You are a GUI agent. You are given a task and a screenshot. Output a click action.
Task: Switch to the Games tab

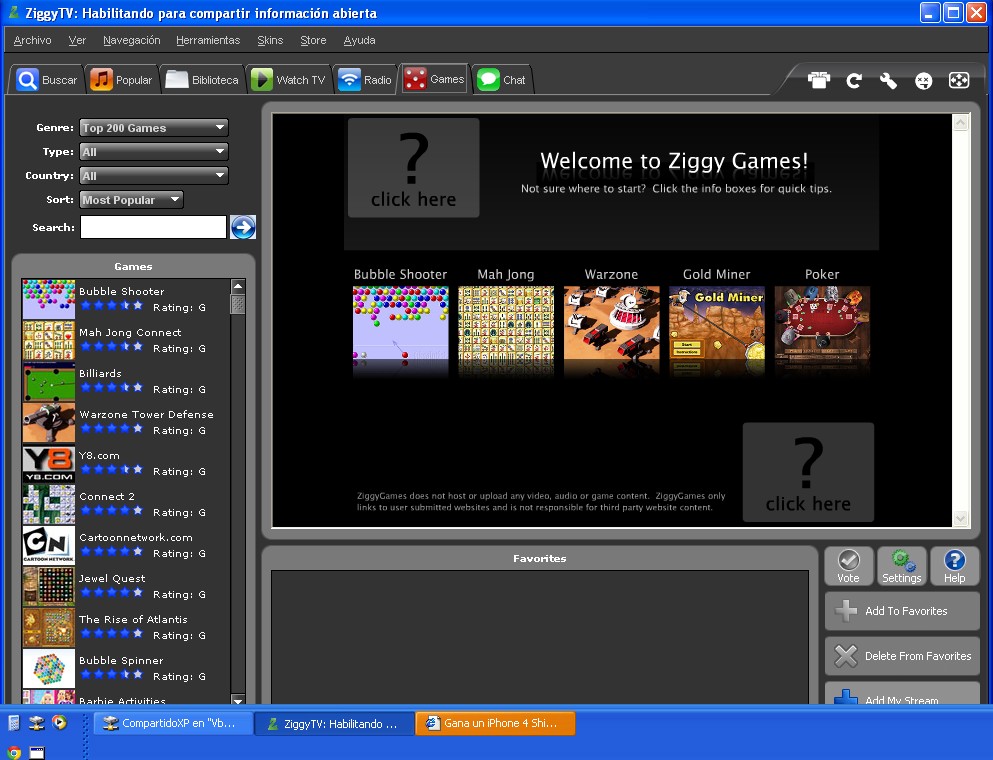click(x=434, y=79)
